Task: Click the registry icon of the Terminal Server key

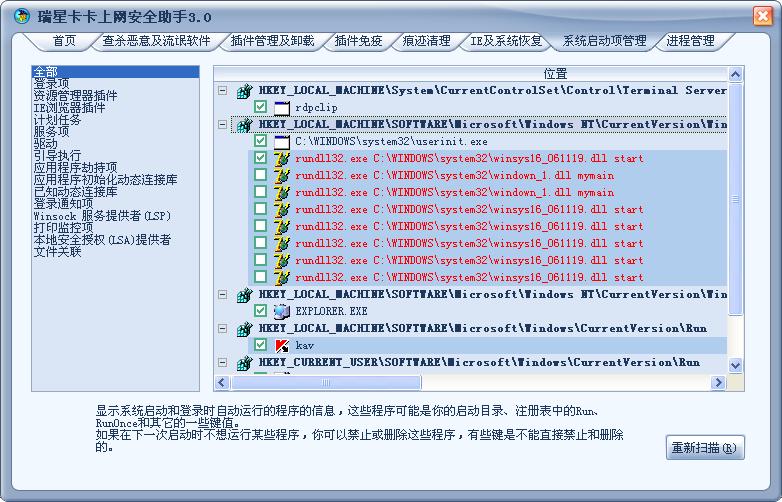Action: pos(244,91)
